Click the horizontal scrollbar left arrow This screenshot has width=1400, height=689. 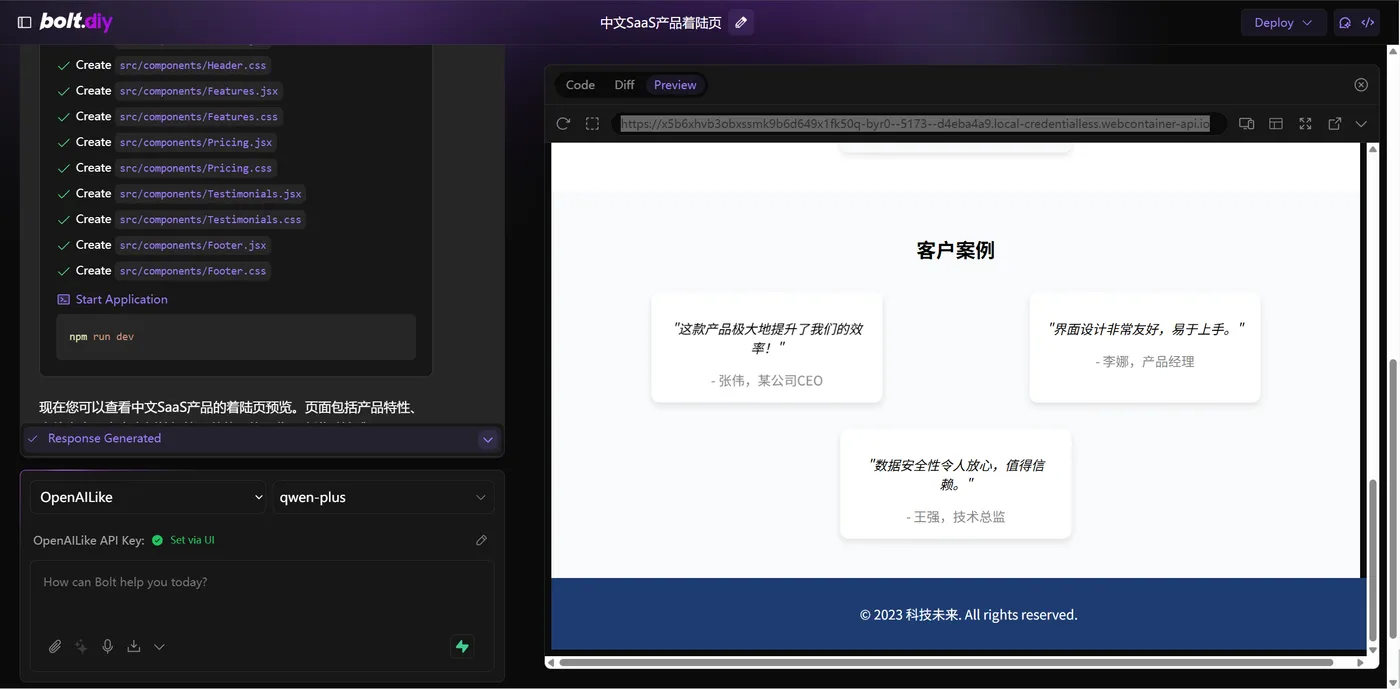[550, 662]
